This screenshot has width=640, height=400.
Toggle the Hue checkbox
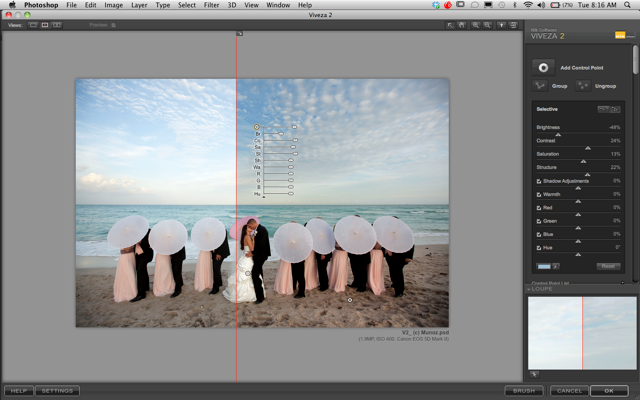click(539, 248)
